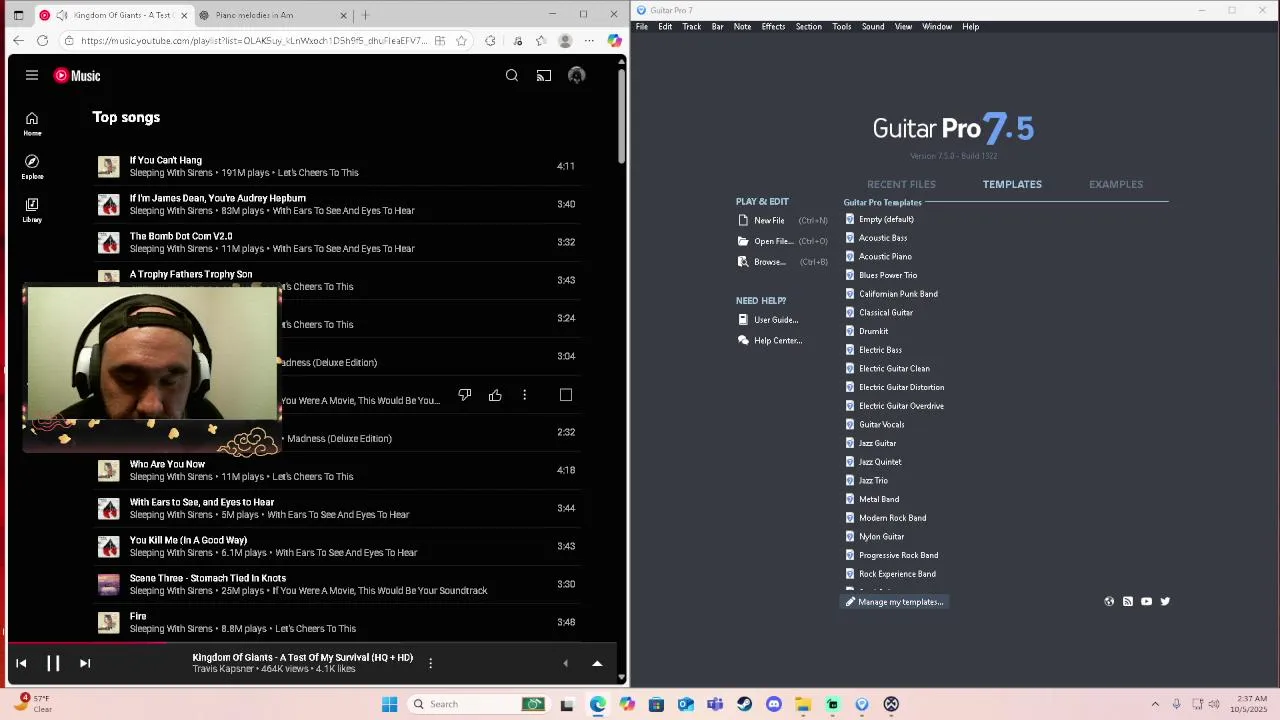Tick the checkbox on highlighted song row
The width and height of the screenshot is (1280, 720).
tap(566, 395)
